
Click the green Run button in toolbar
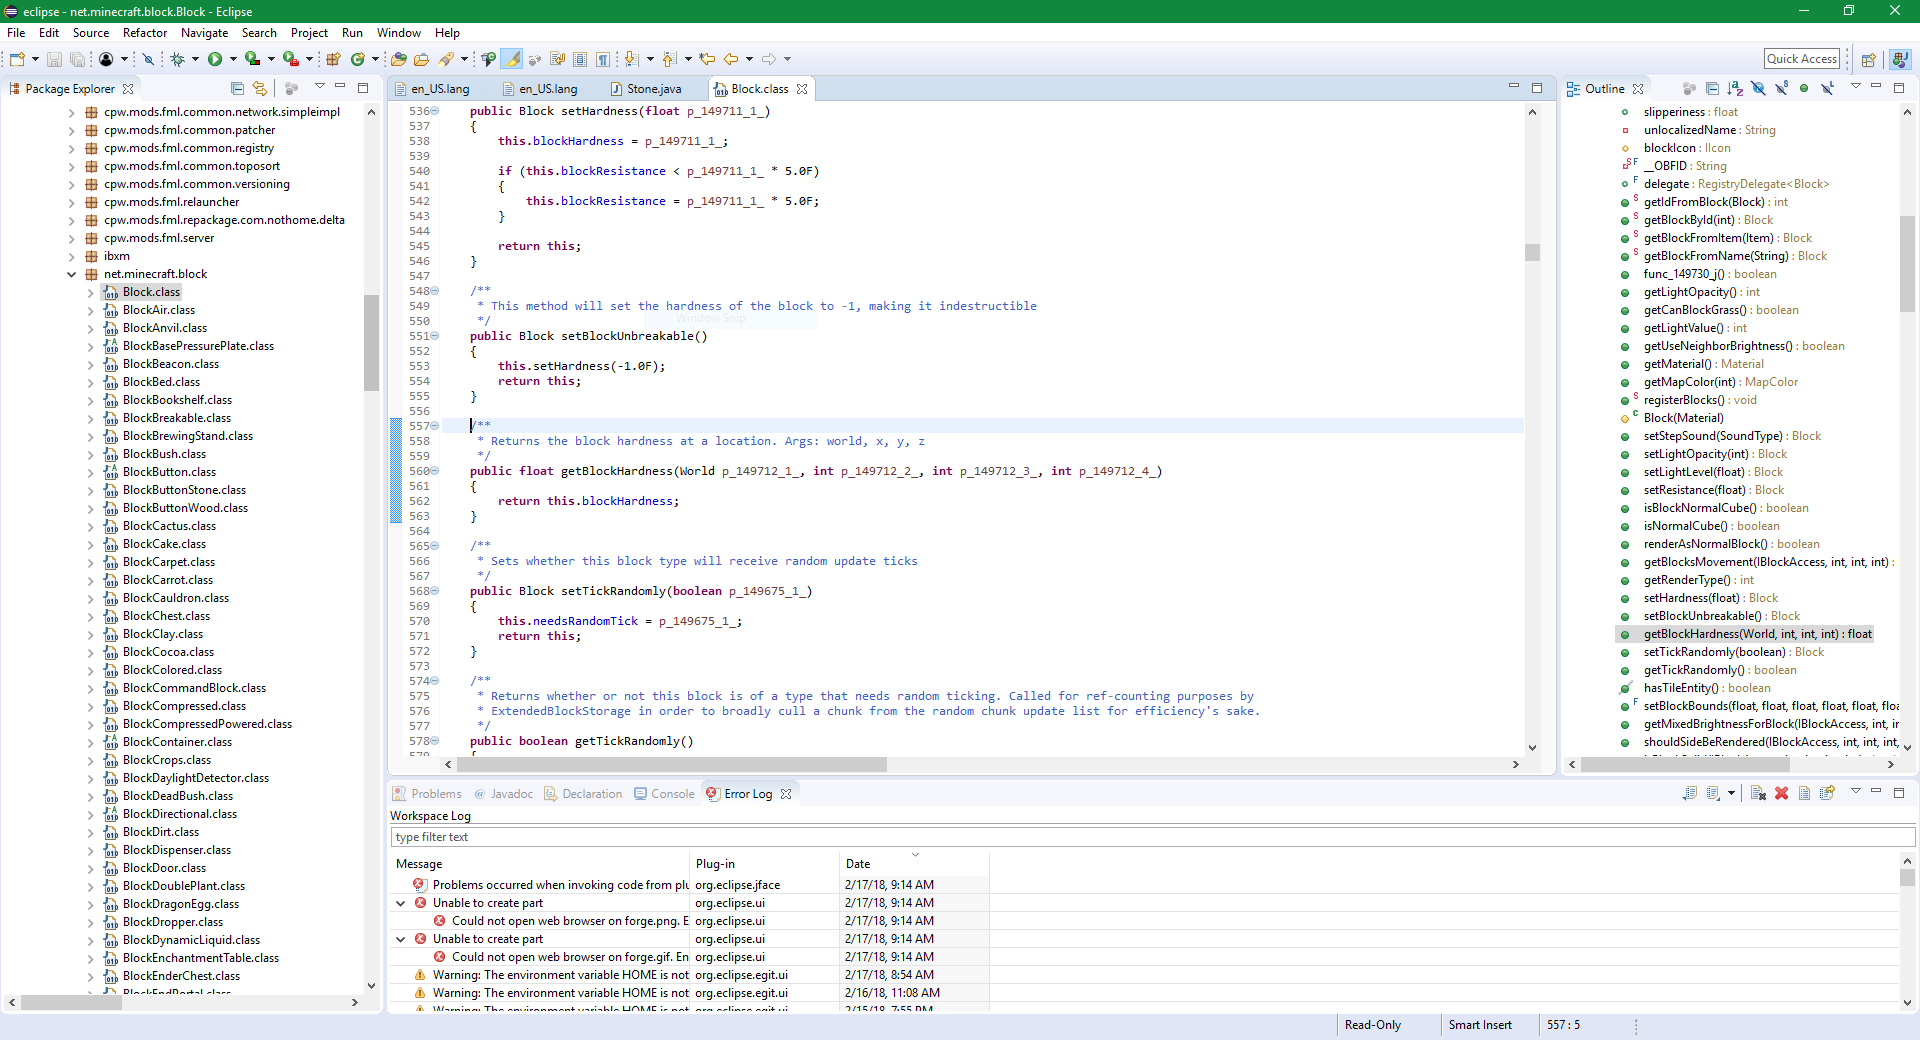(214, 60)
